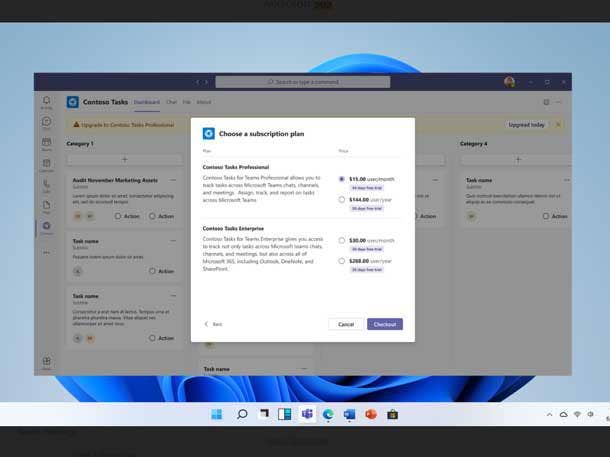The height and width of the screenshot is (457, 610).
Task: Open the About tab
Action: click(x=204, y=102)
